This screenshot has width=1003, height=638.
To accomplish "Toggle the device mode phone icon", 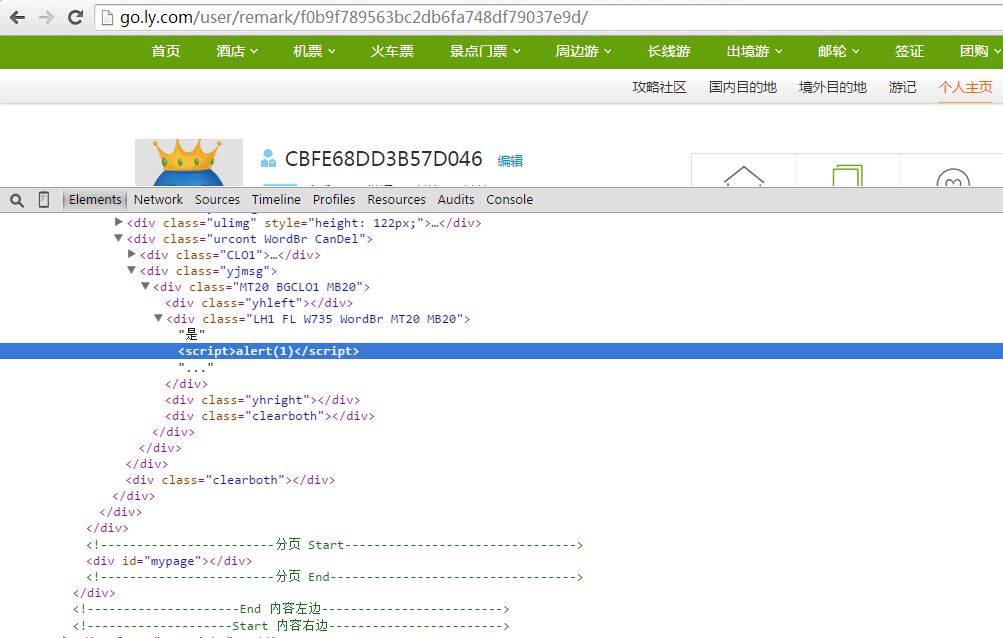I will coord(43,200).
